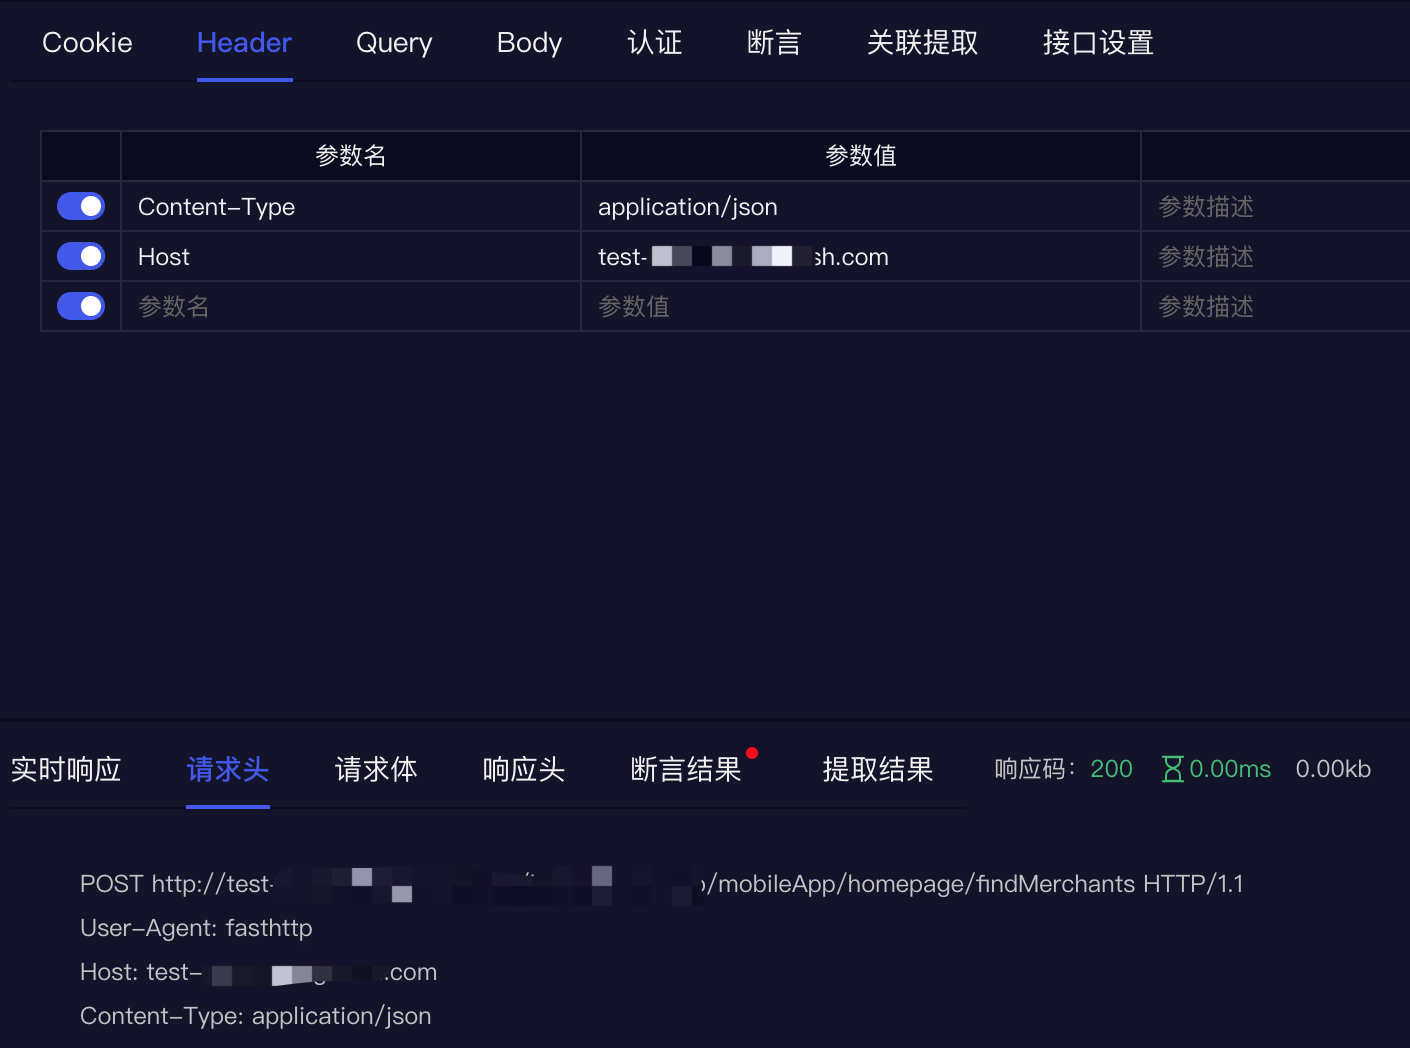Switch to the 关联提取 tab
Screen dimensions: 1410x1048
tap(922, 43)
